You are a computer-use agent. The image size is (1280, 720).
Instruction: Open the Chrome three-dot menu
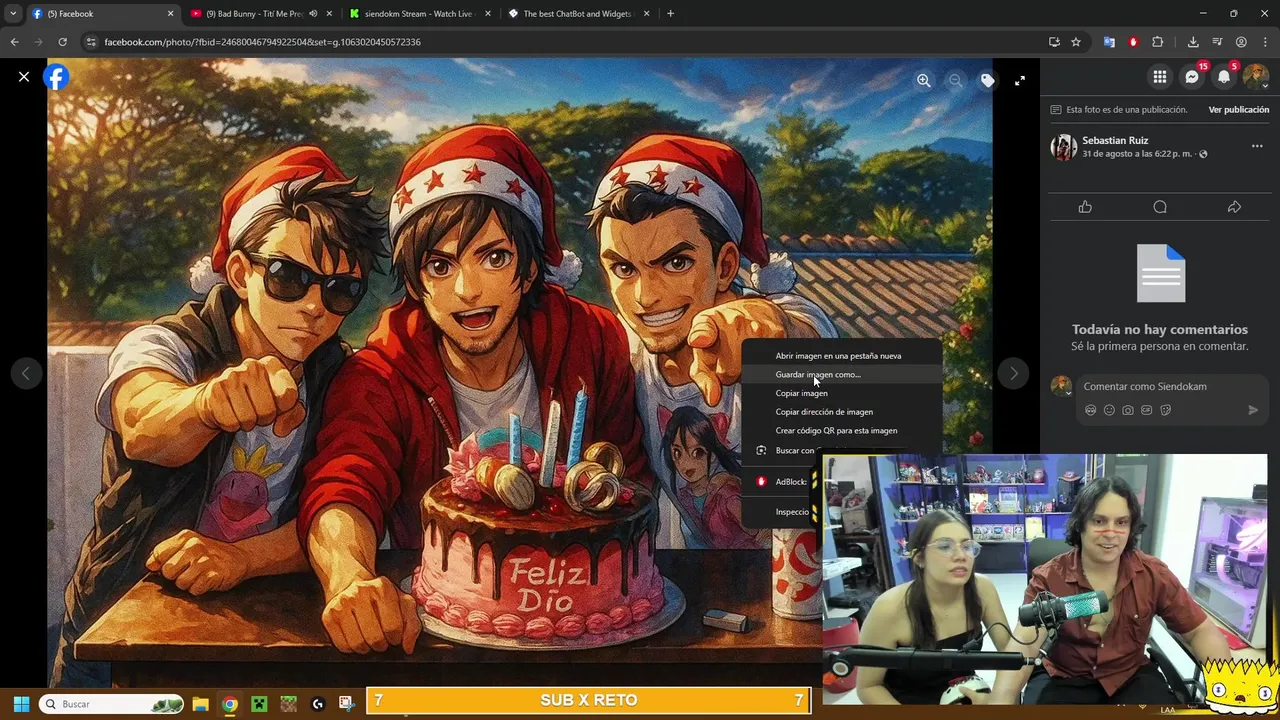(1265, 42)
